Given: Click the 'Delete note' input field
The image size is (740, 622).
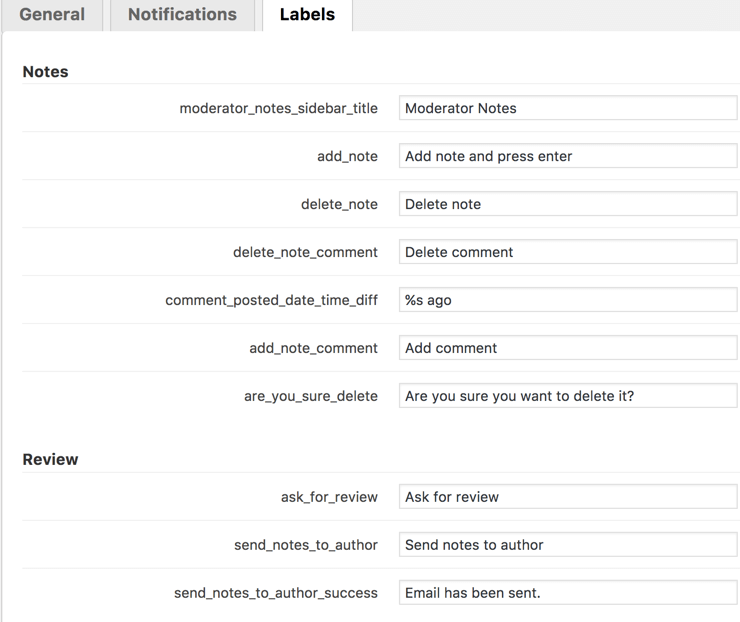Looking at the screenshot, I should click(x=567, y=204).
